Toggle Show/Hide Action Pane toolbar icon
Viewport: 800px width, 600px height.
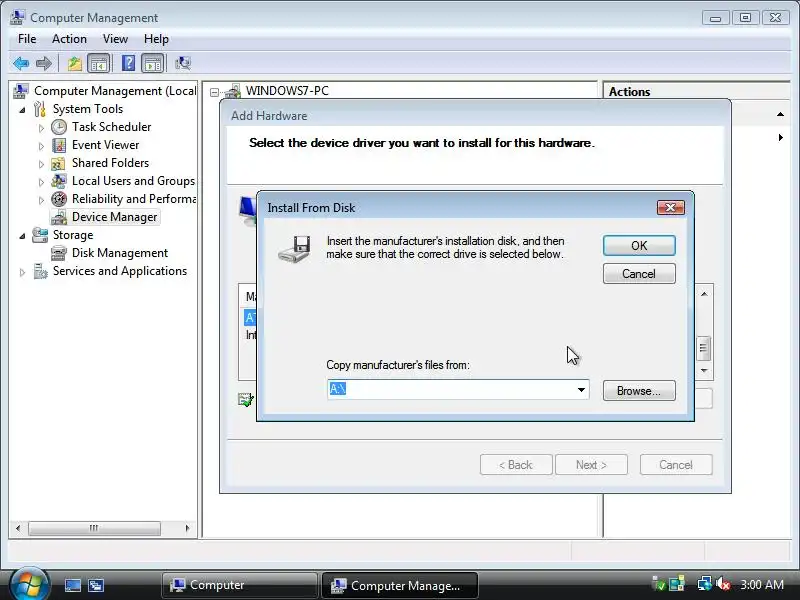153,63
